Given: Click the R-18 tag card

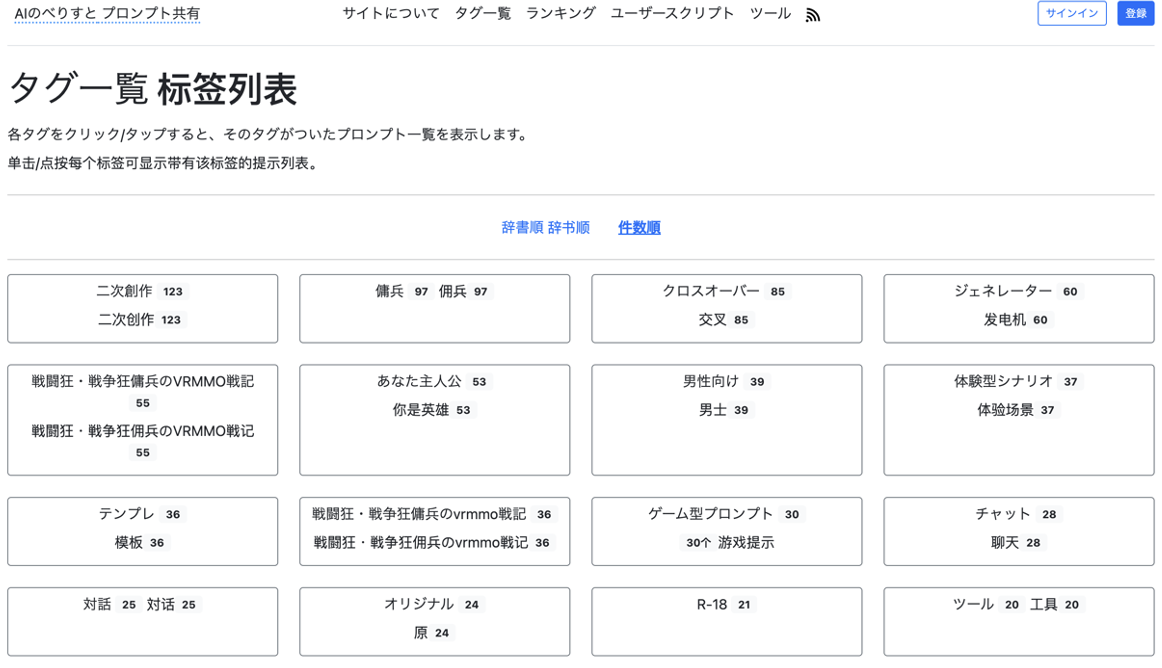Looking at the screenshot, I should click(726, 621).
